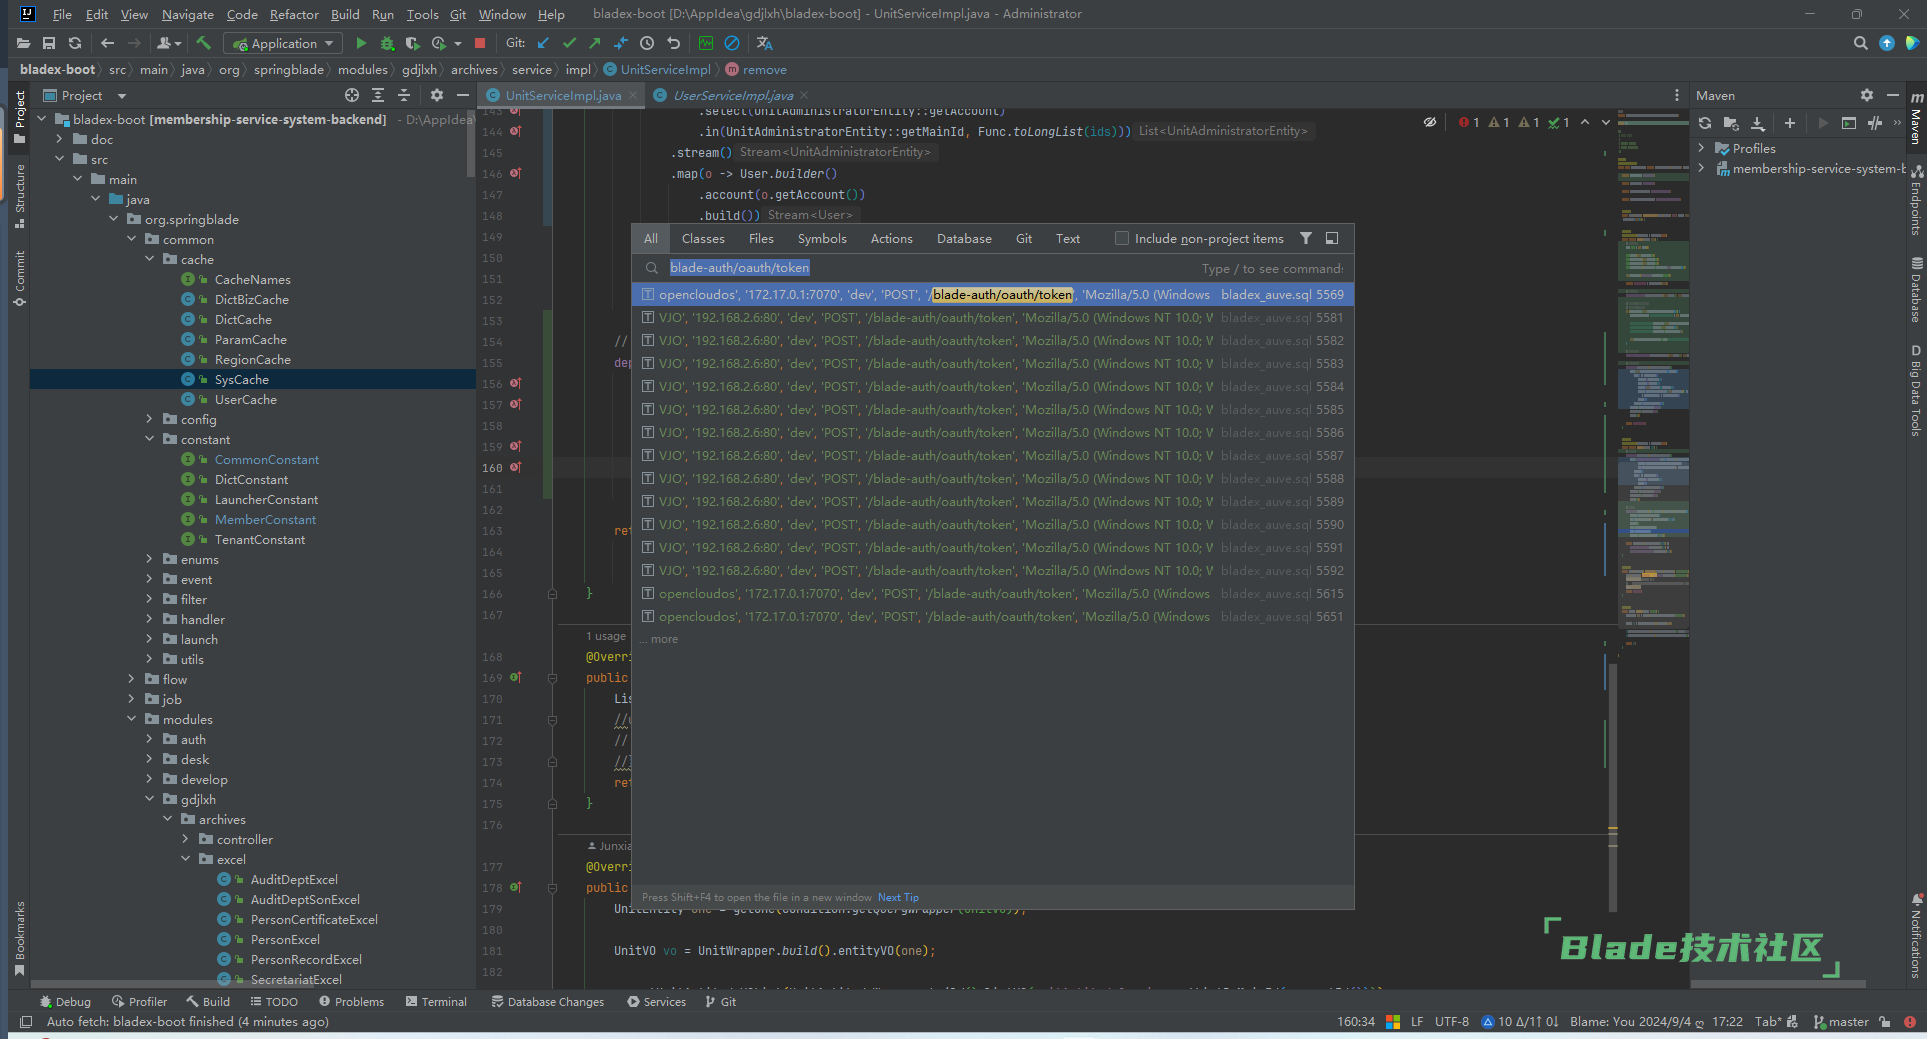This screenshot has height=1039, width=1927.
Task: Run the Application configuration with the green play button
Action: 361,43
